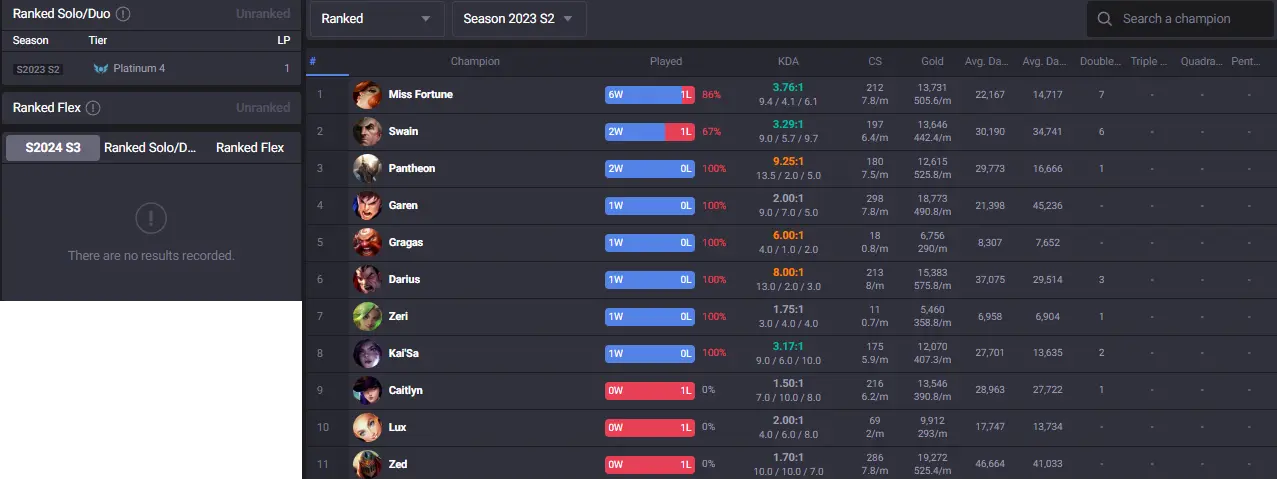Screen dimensions: 1277x483
Task: Click the Ranked Solo/Duo info icon
Action: [x=123, y=14]
